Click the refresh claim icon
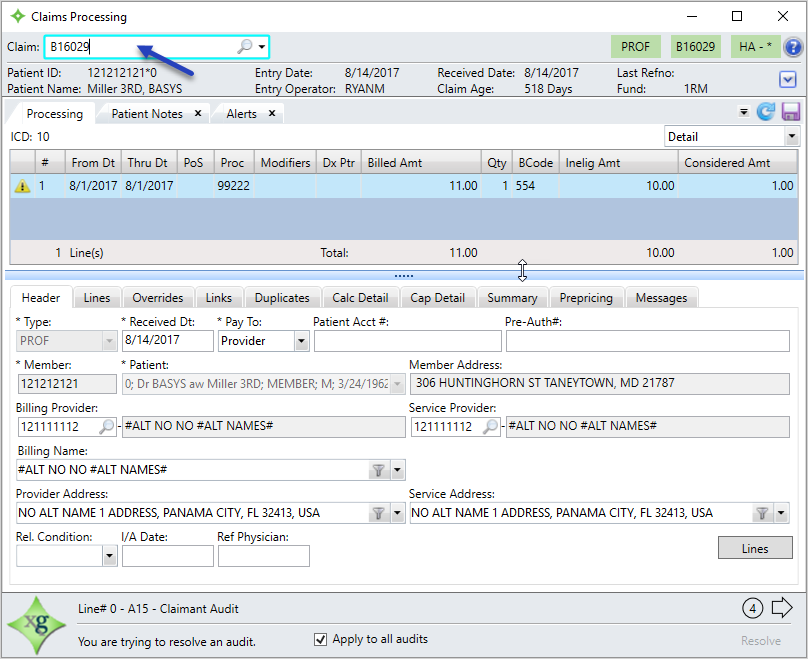Image resolution: width=808 pixels, height=659 pixels. coord(766,111)
